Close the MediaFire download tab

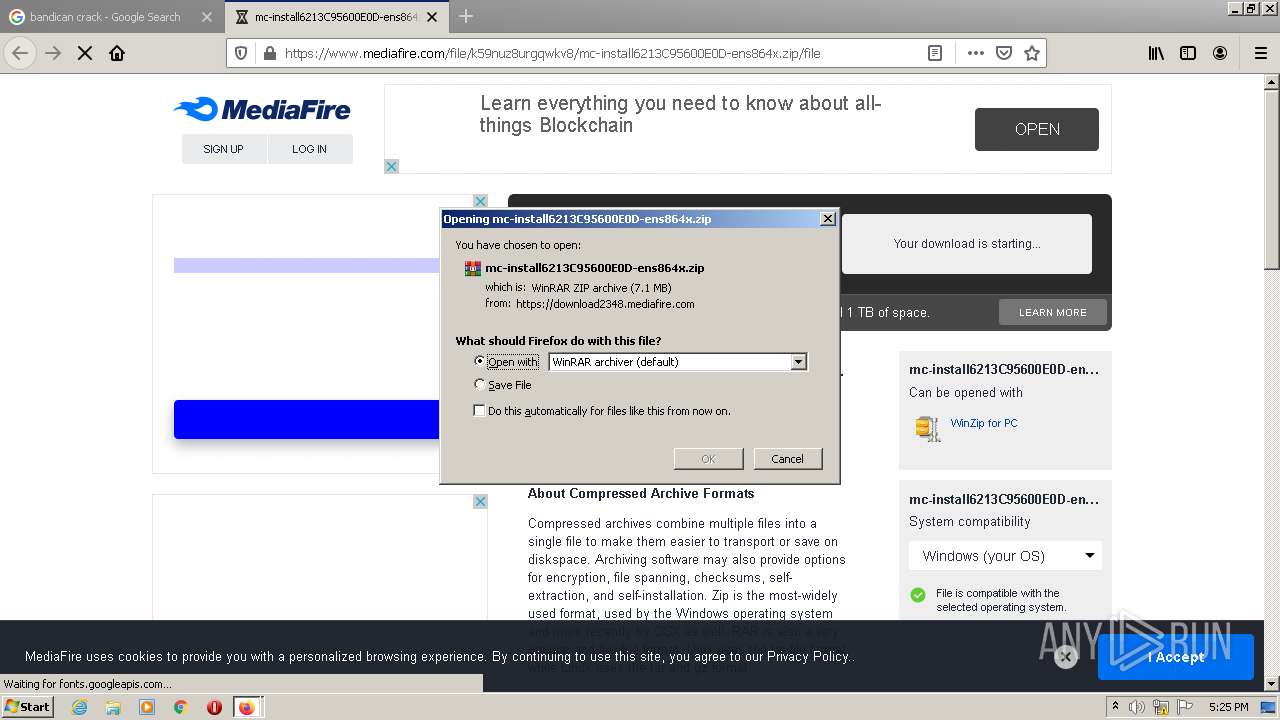pyautogui.click(x=434, y=17)
